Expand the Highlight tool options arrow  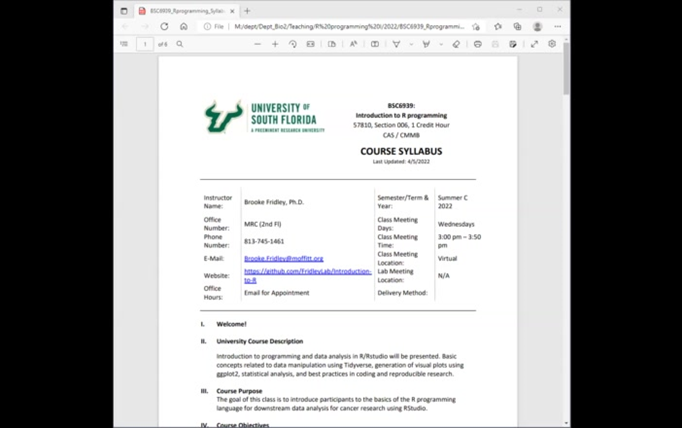440,44
